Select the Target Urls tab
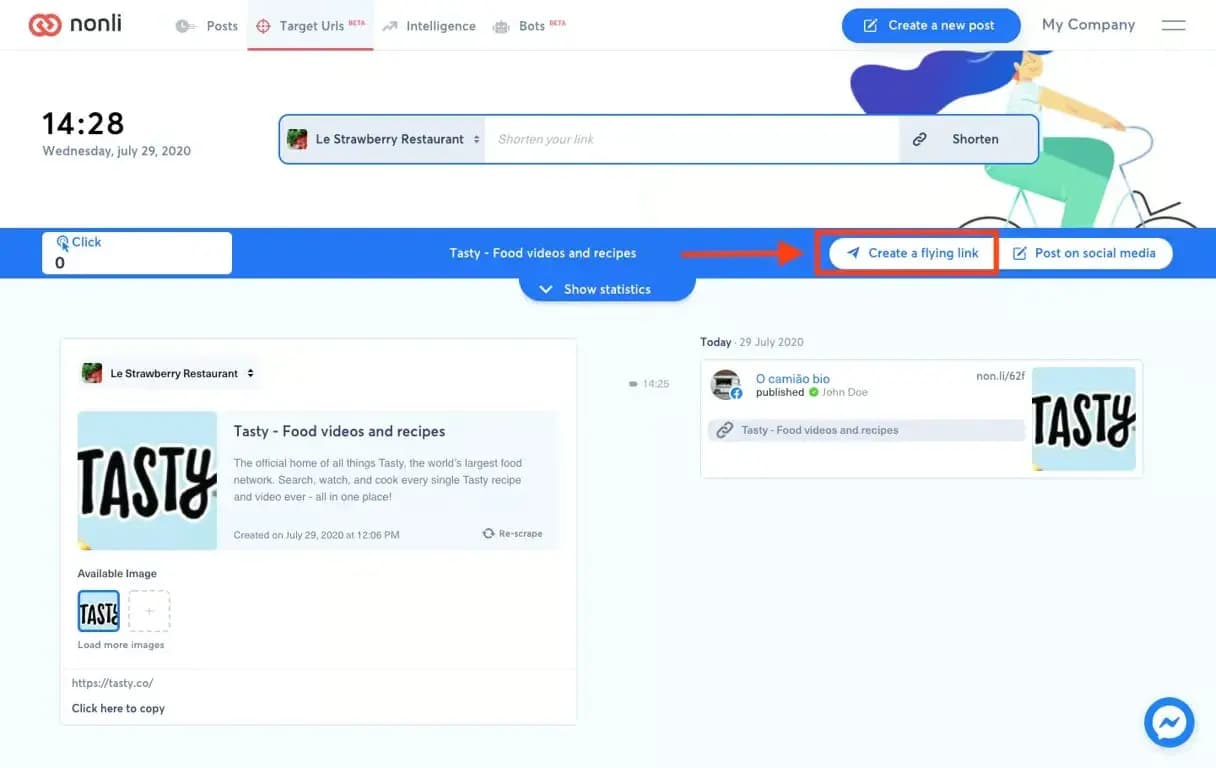Viewport: 1216px width, 768px height. (311, 26)
